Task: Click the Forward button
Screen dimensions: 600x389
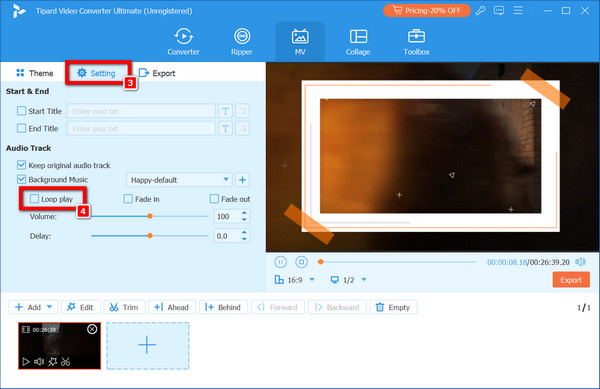Action: [x=278, y=307]
